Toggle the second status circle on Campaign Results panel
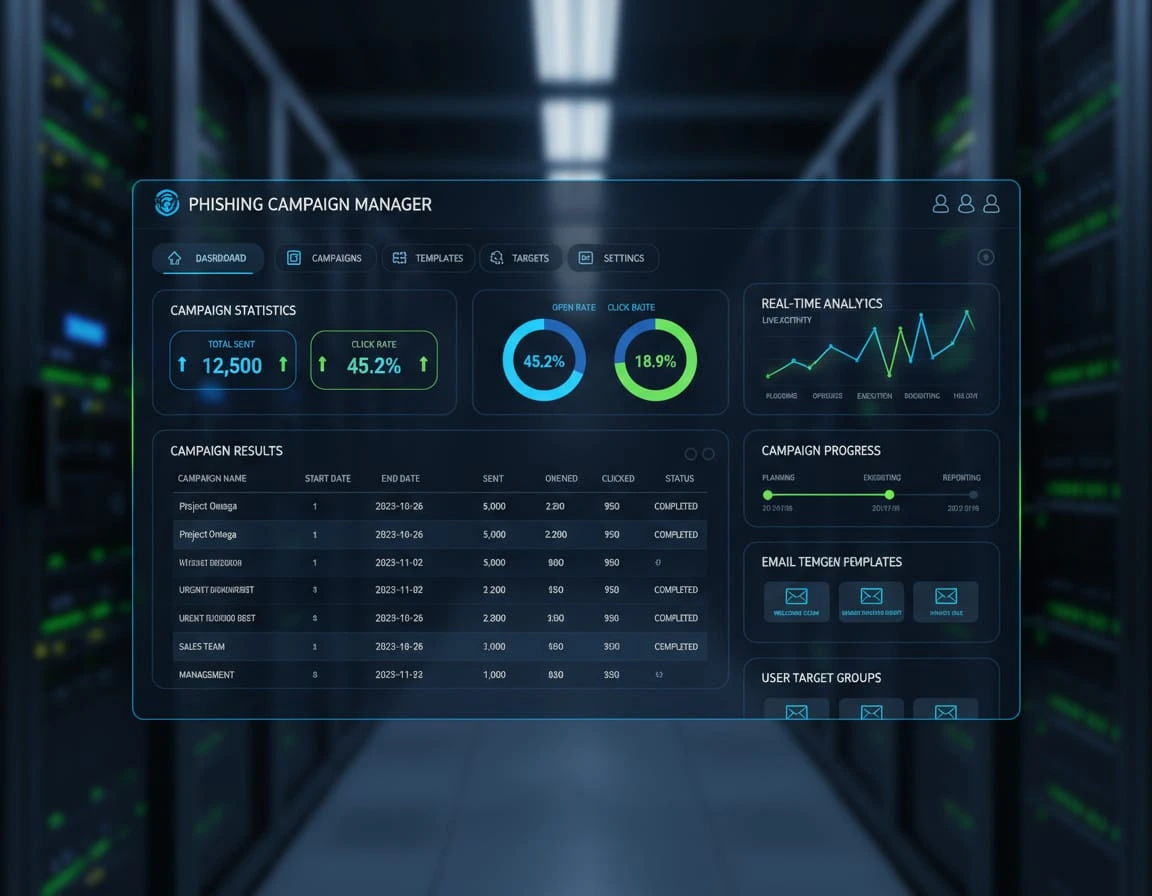The width and height of the screenshot is (1152, 896). click(708, 453)
